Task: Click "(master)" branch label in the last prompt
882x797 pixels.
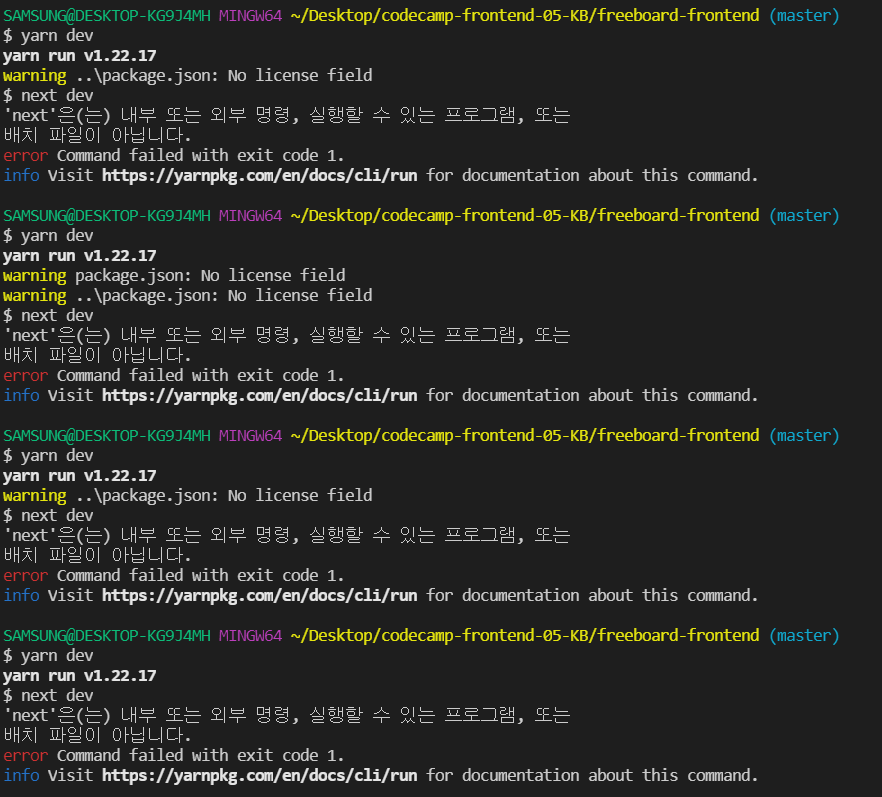Action: (804, 636)
